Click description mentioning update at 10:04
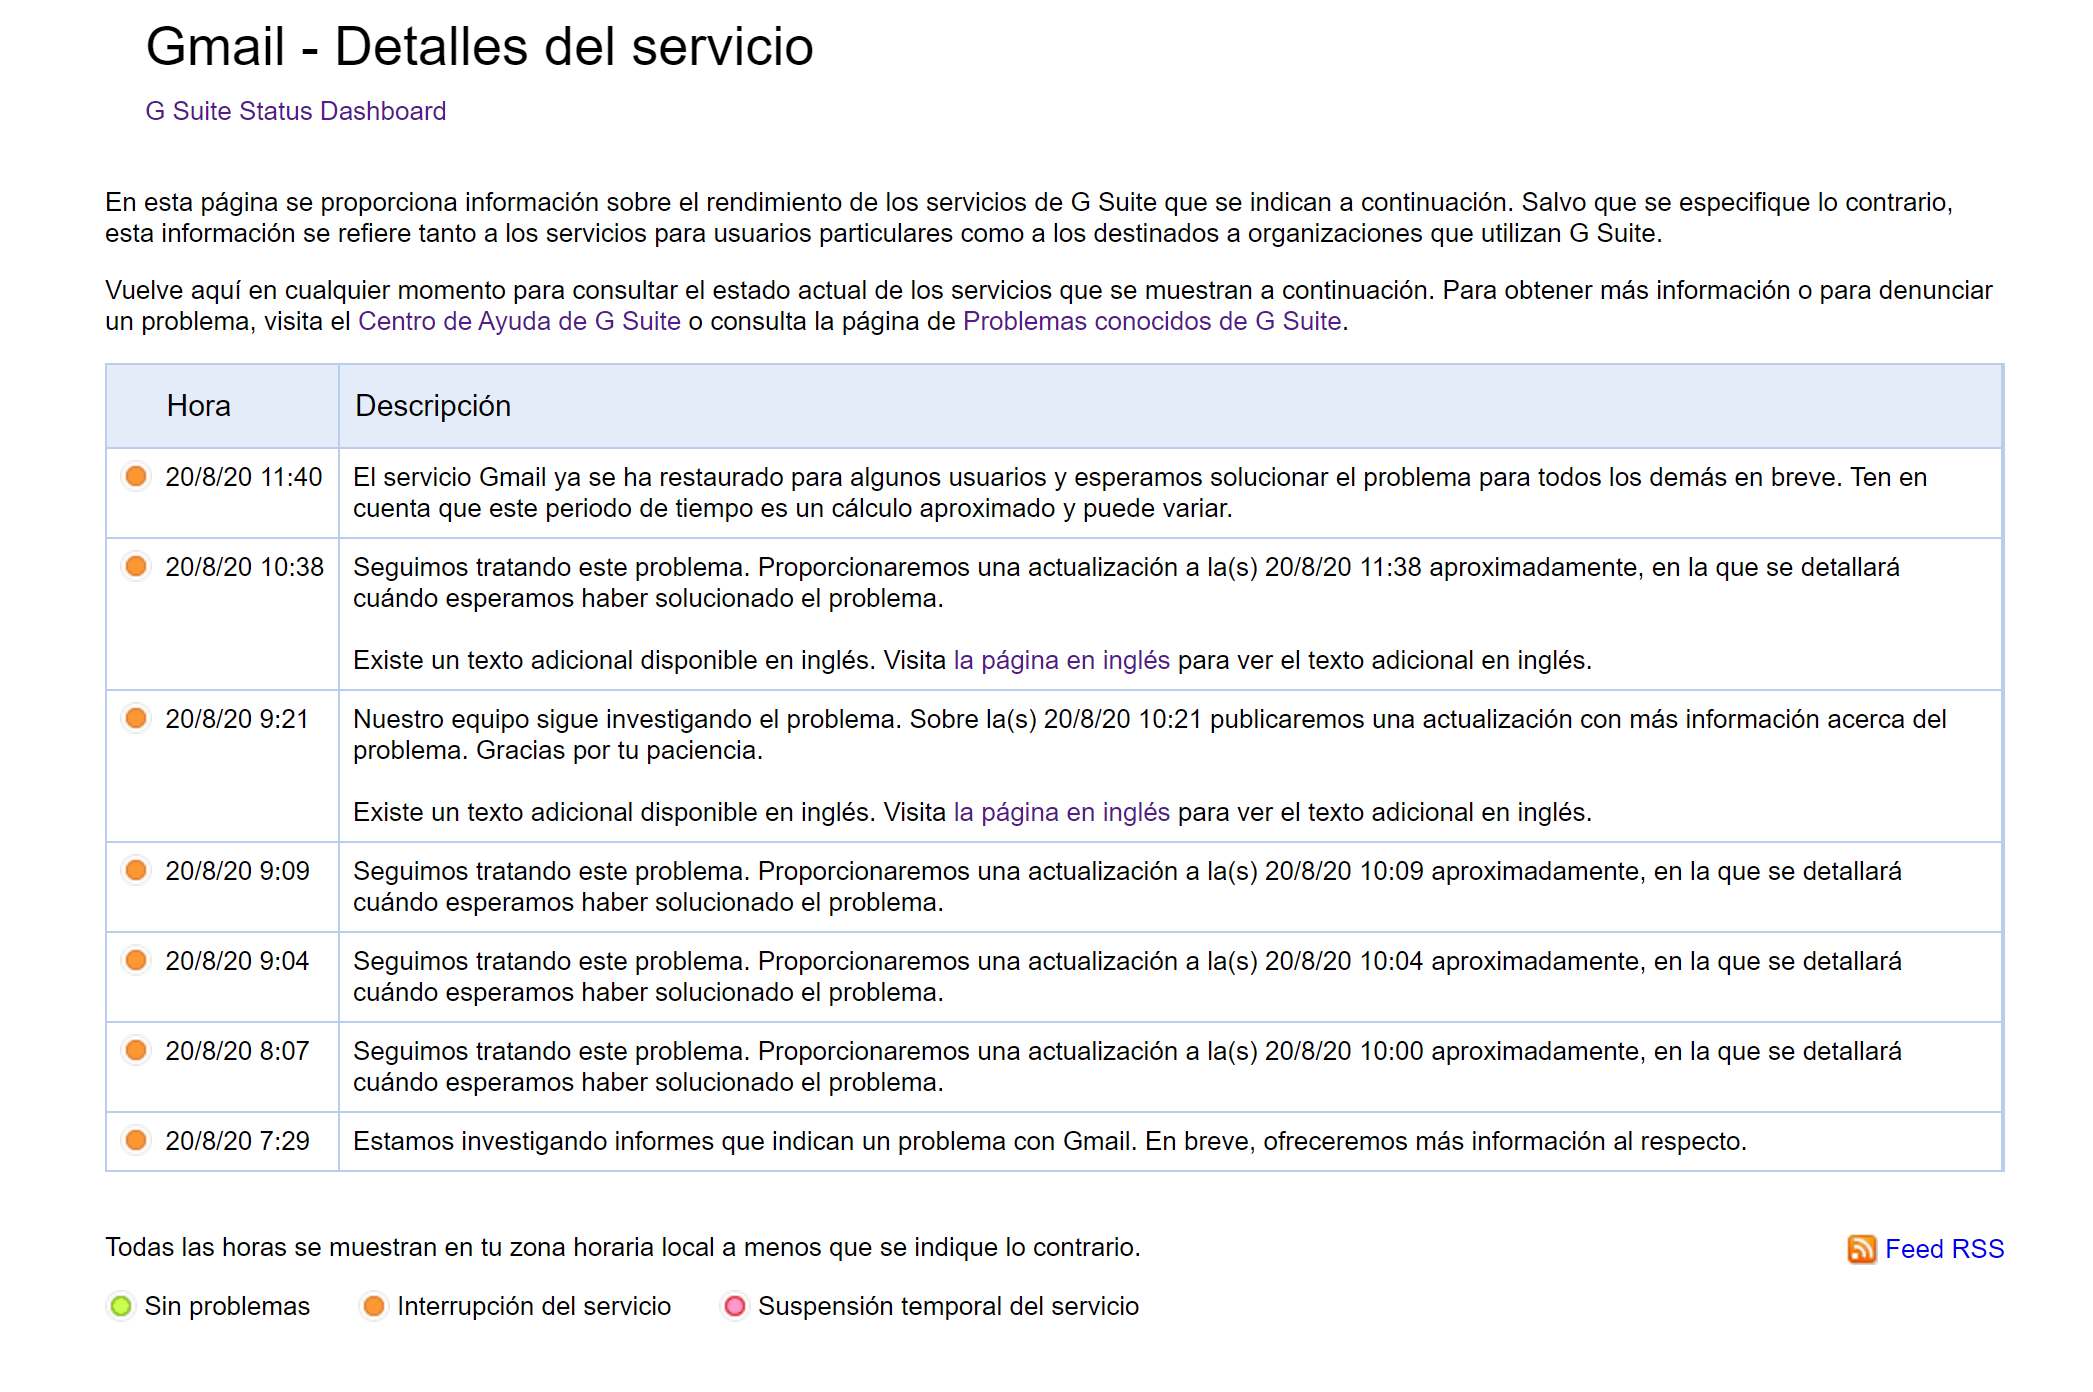Screen dimensions: 2093x1392 (x=1127, y=977)
